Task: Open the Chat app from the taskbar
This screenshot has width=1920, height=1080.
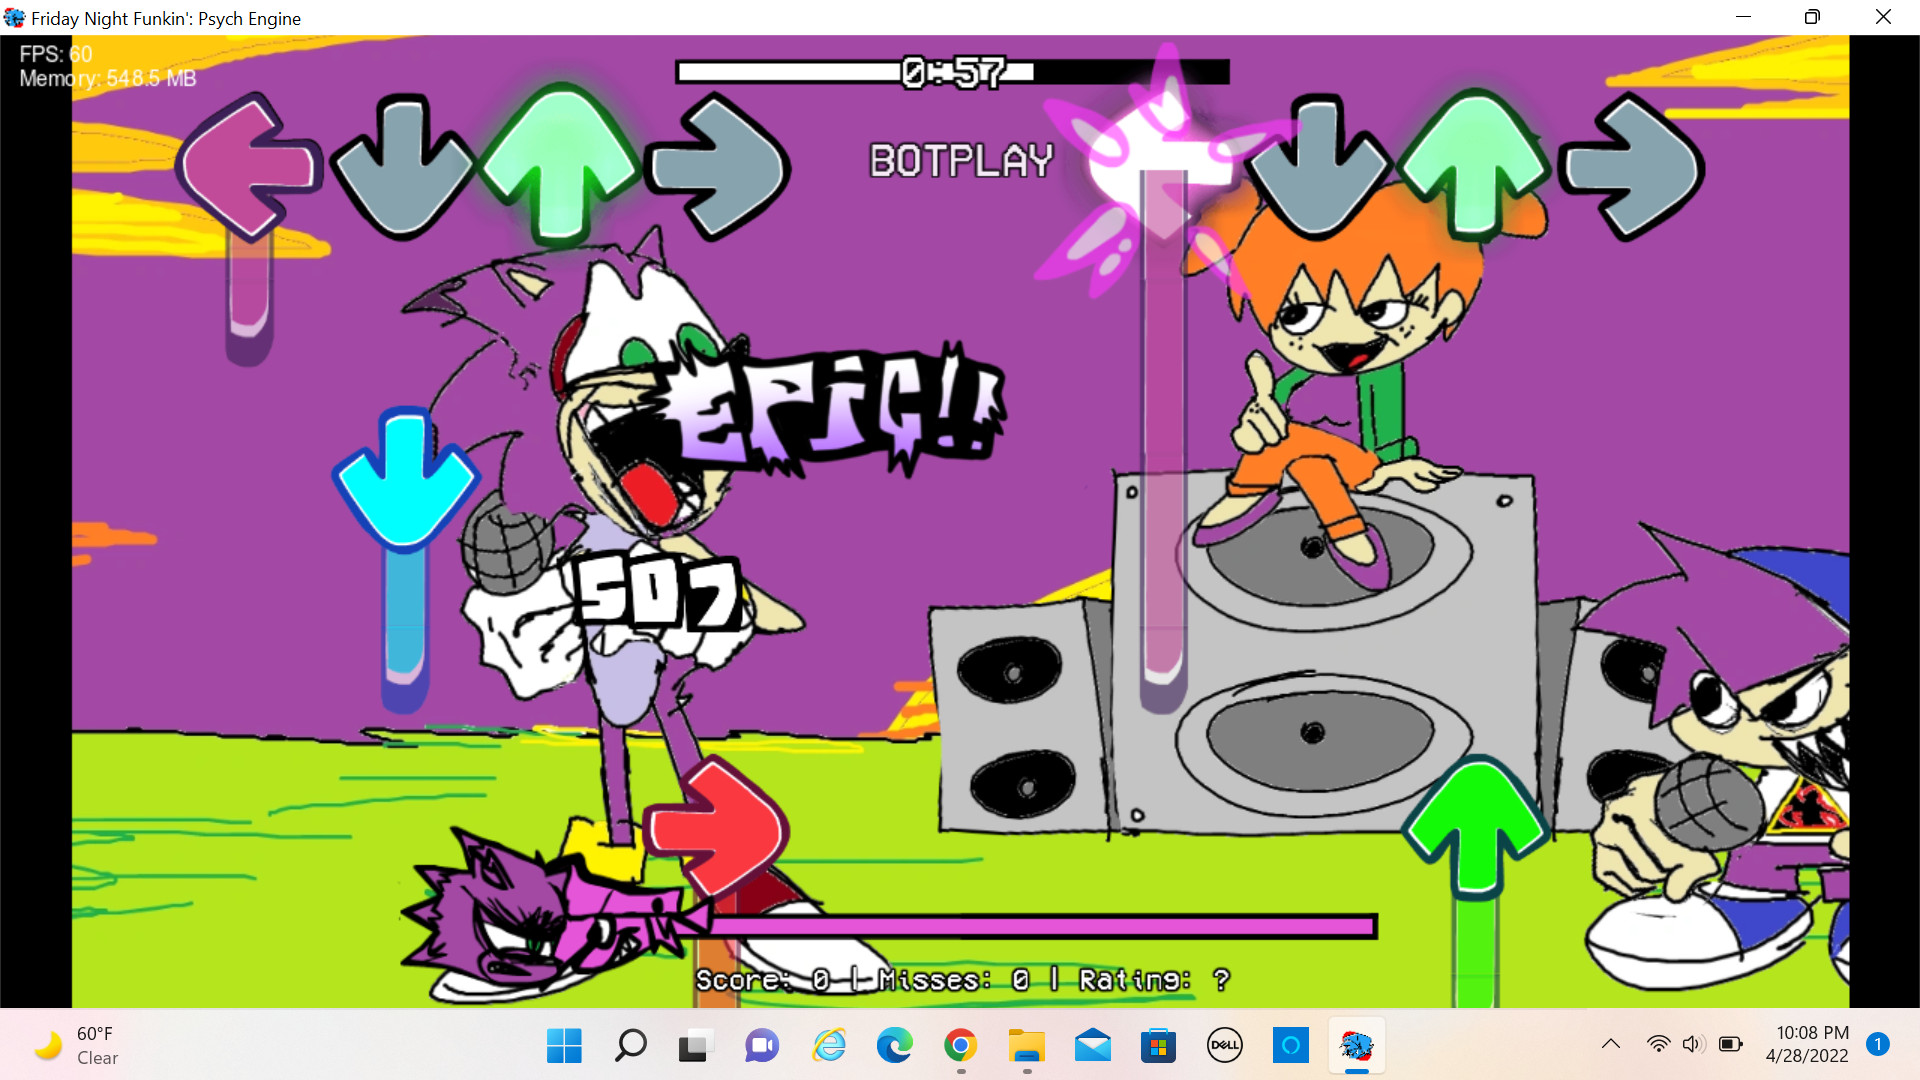Action: click(x=762, y=1046)
